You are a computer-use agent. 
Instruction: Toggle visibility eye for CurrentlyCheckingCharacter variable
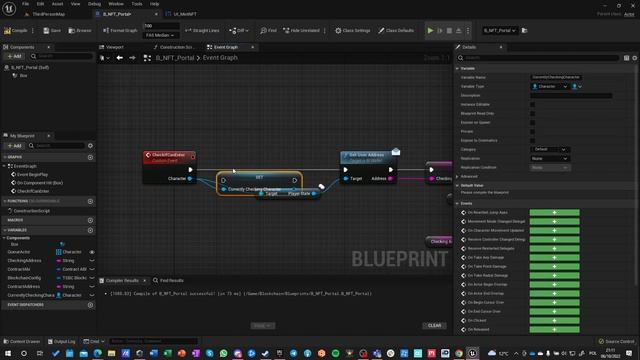pyautogui.click(x=92, y=295)
